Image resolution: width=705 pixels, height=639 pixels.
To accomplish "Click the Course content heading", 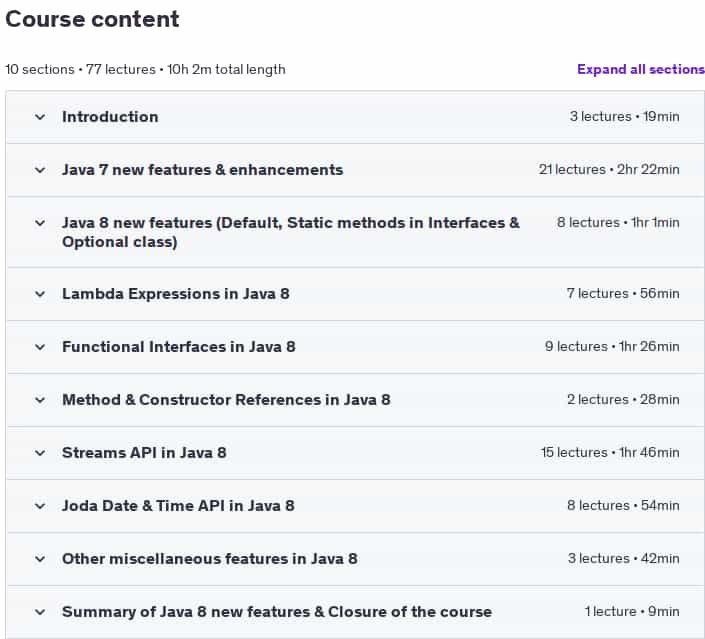I will click(x=92, y=19).
